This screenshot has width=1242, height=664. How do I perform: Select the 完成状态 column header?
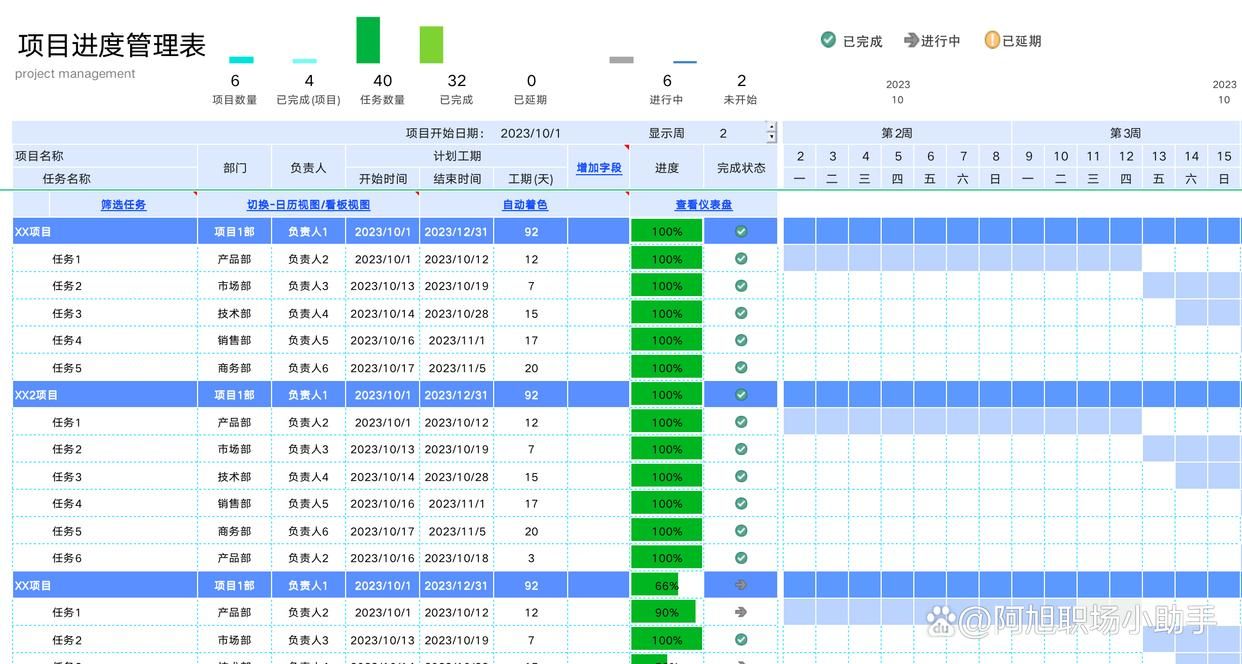[x=741, y=168]
